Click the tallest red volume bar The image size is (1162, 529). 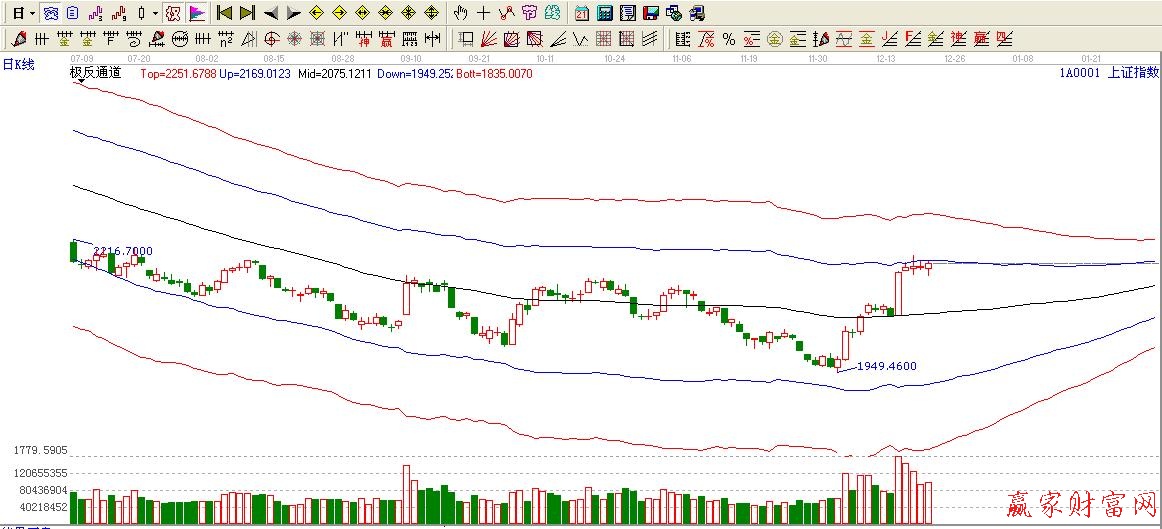coord(898,490)
